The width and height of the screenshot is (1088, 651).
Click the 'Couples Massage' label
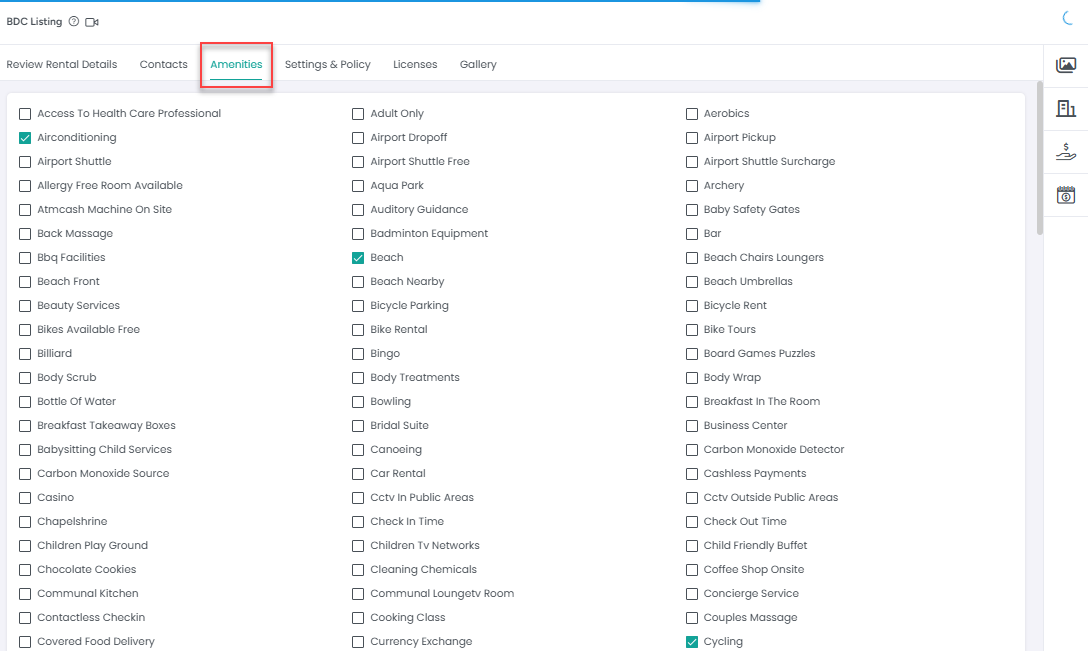[x=750, y=617]
